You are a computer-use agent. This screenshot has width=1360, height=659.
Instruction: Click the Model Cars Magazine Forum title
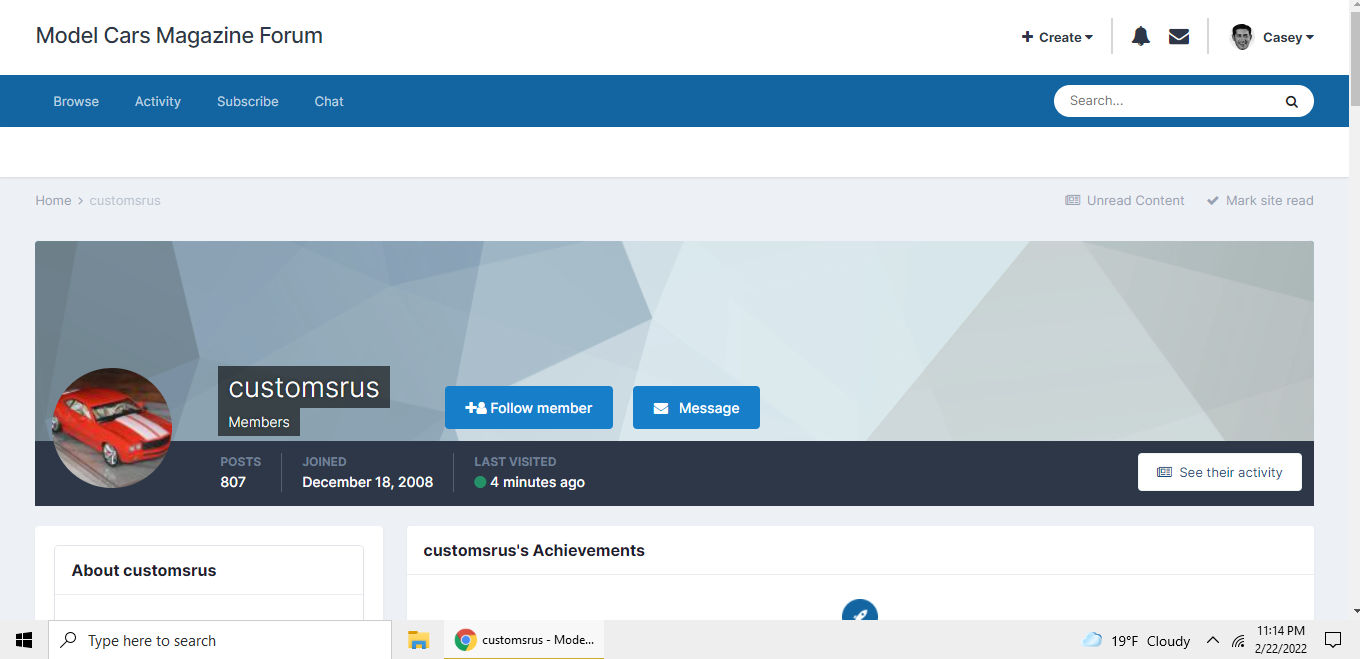[179, 36]
